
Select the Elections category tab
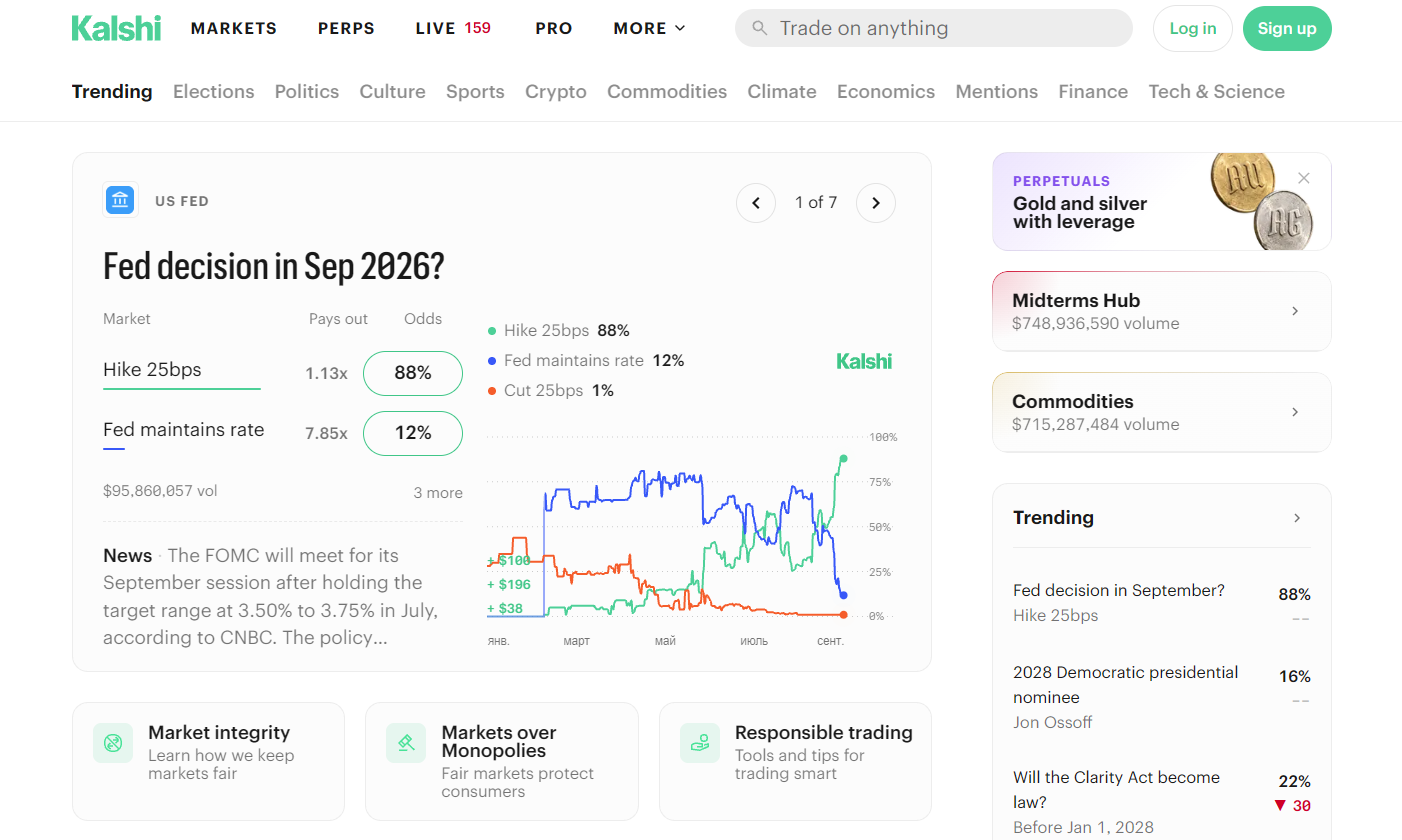(x=214, y=91)
